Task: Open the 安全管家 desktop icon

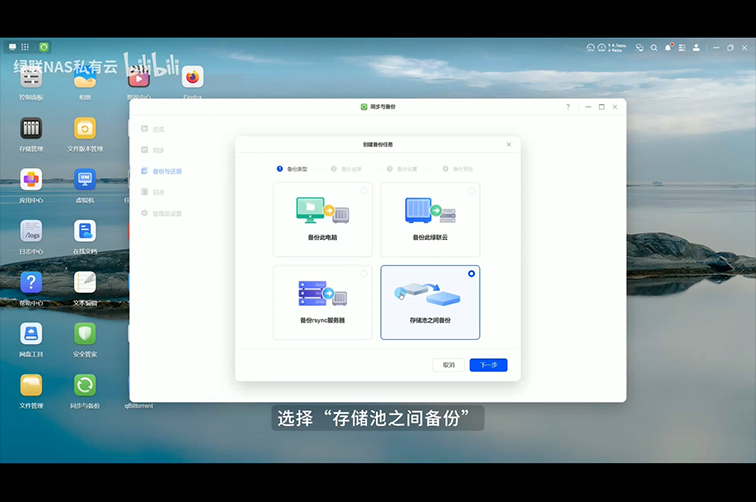Action: (x=85, y=334)
